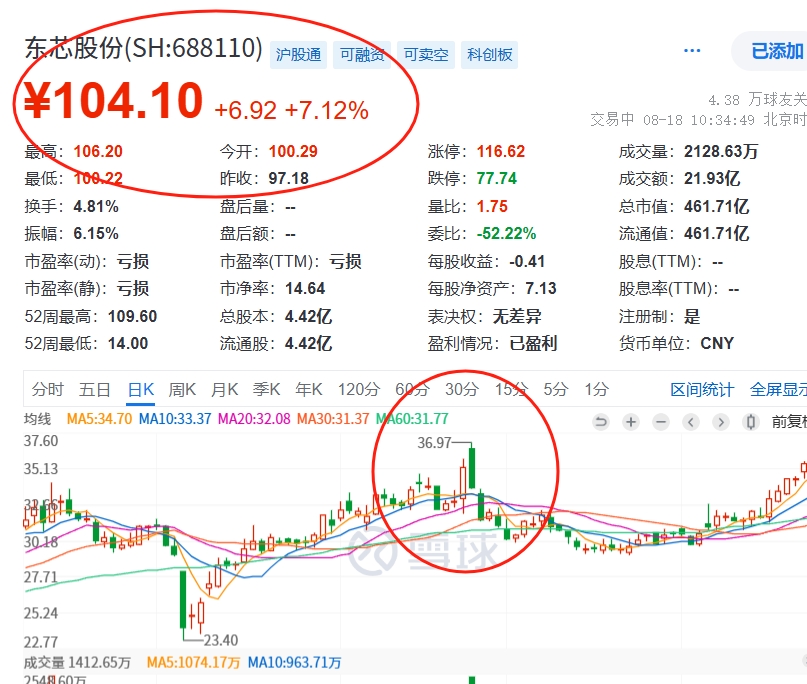Click the volume MA10:963.71万 label

point(294,662)
